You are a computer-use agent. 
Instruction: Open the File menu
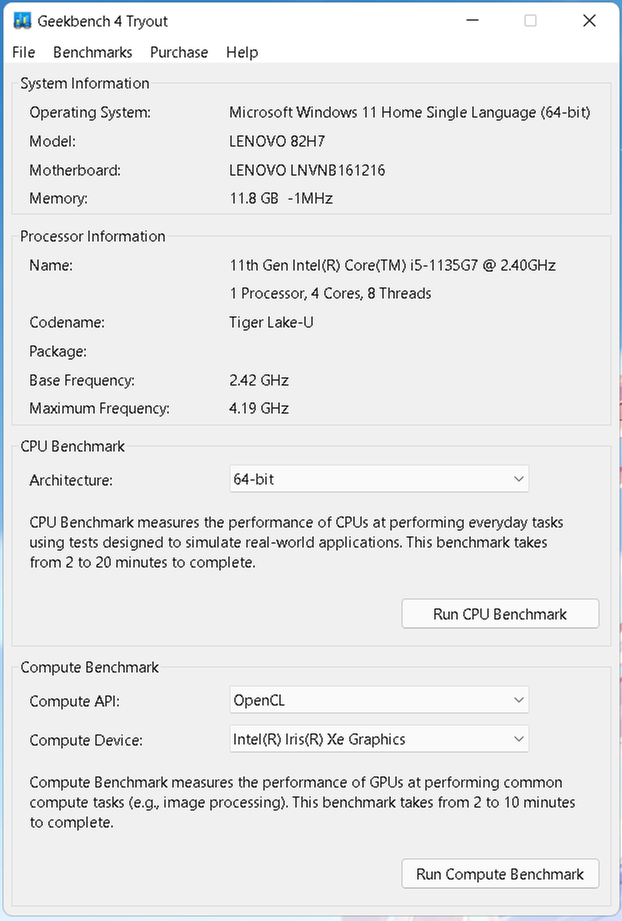(x=23, y=52)
